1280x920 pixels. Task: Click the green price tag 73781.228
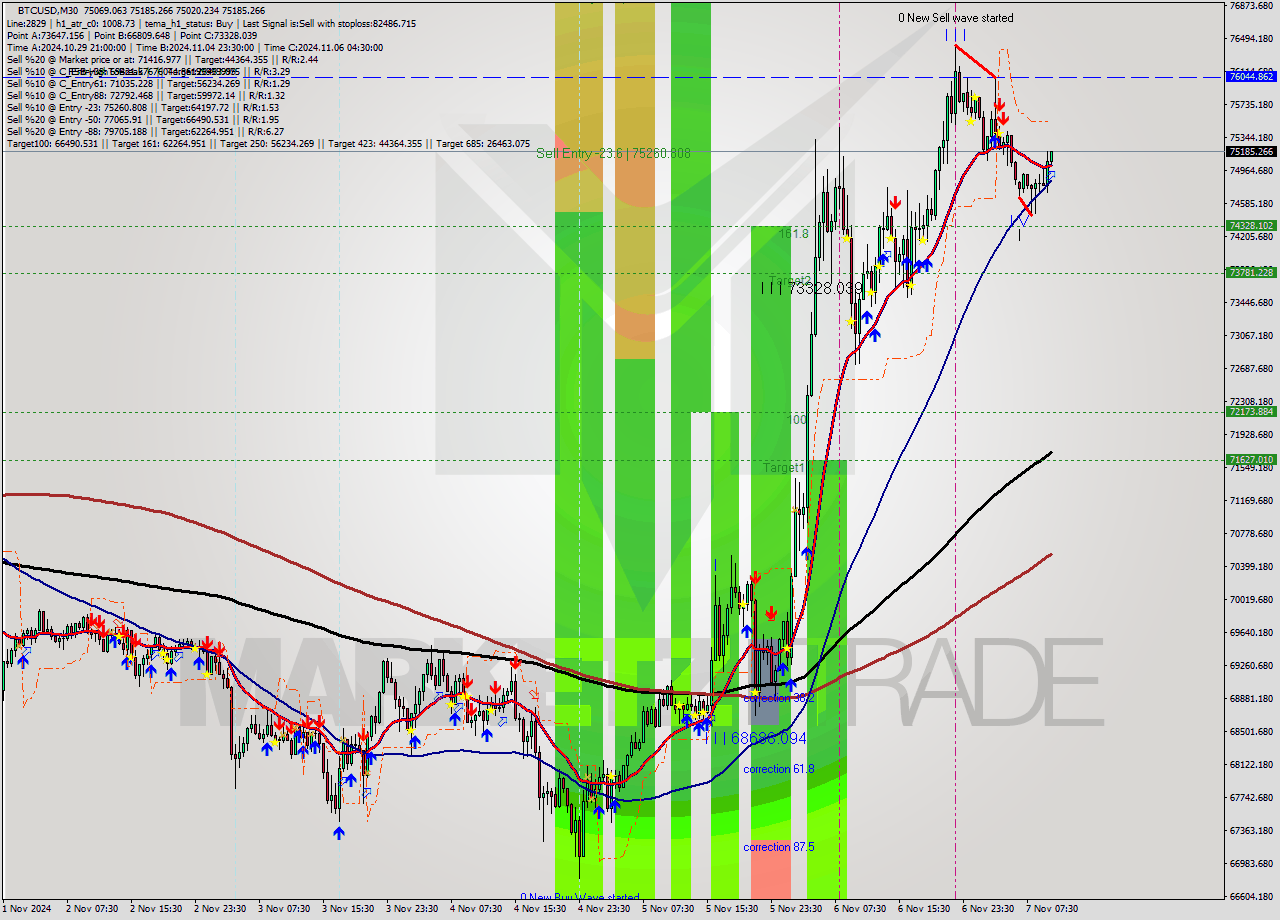pos(1251,272)
